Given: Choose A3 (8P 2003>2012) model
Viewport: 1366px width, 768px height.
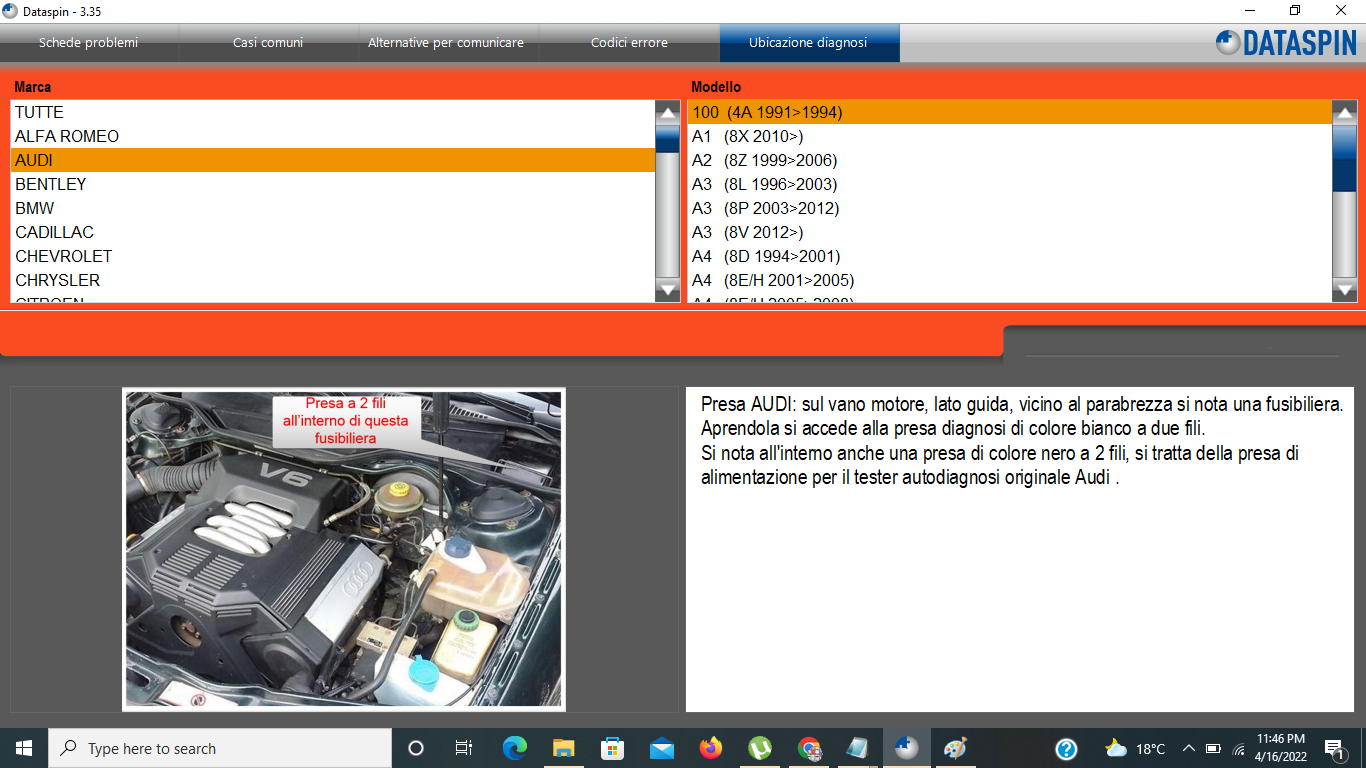Looking at the screenshot, I should point(765,208).
